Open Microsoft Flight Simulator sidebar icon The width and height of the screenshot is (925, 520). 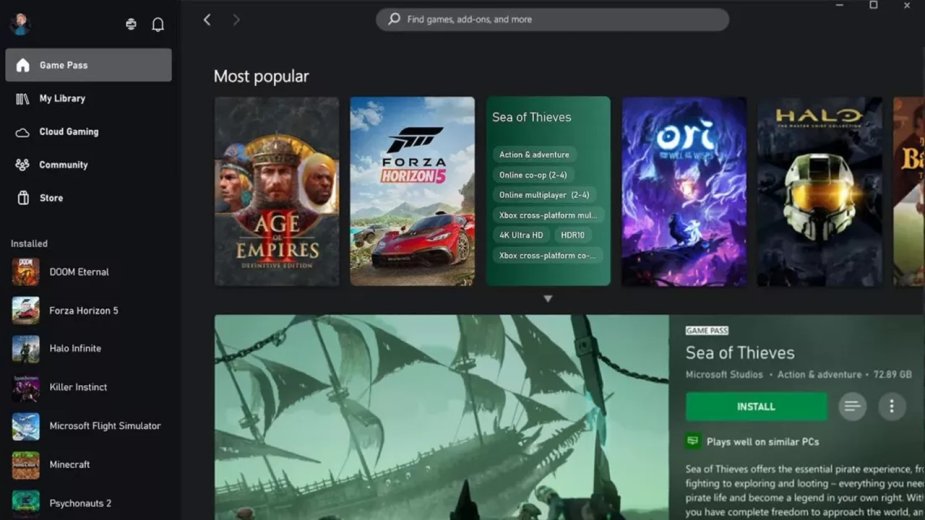pos(25,426)
